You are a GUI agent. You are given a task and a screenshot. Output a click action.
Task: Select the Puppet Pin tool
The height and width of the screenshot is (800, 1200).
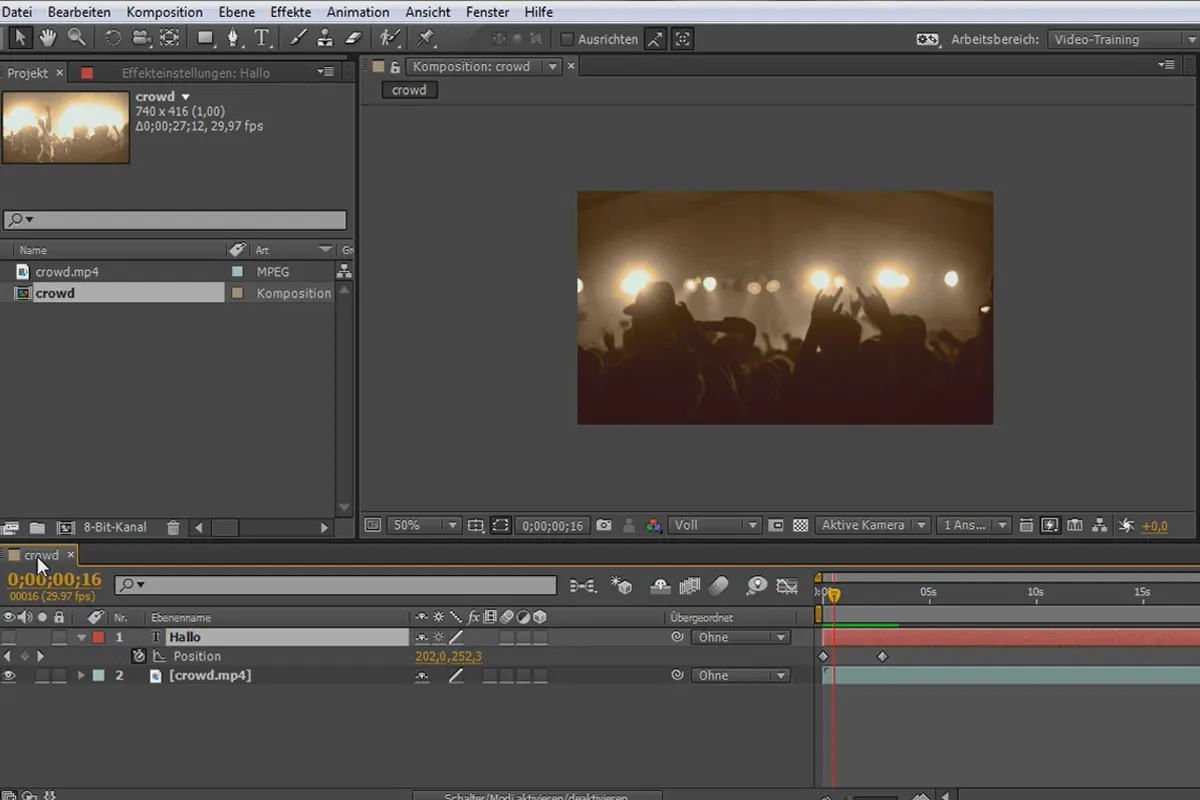[426, 38]
